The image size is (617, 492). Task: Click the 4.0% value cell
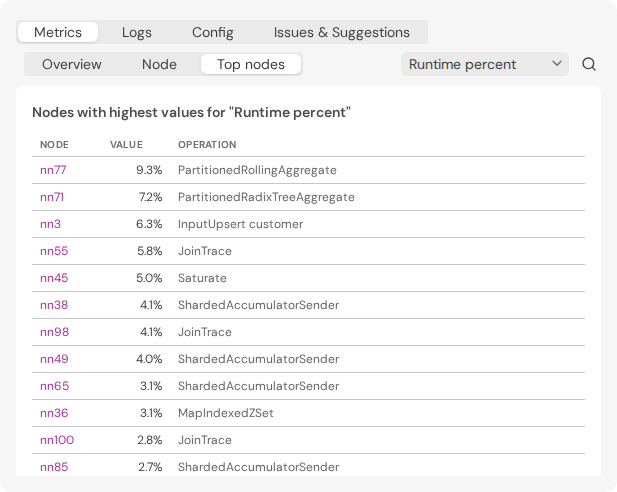(x=149, y=359)
